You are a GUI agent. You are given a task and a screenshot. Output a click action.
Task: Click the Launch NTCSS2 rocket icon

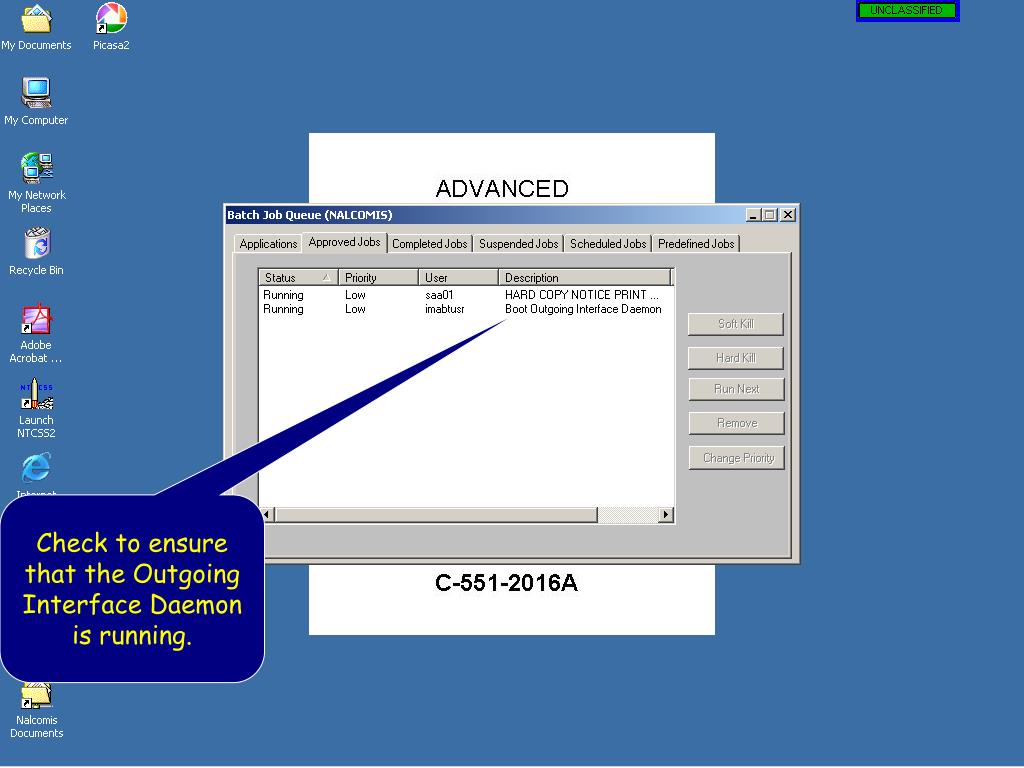point(36,394)
